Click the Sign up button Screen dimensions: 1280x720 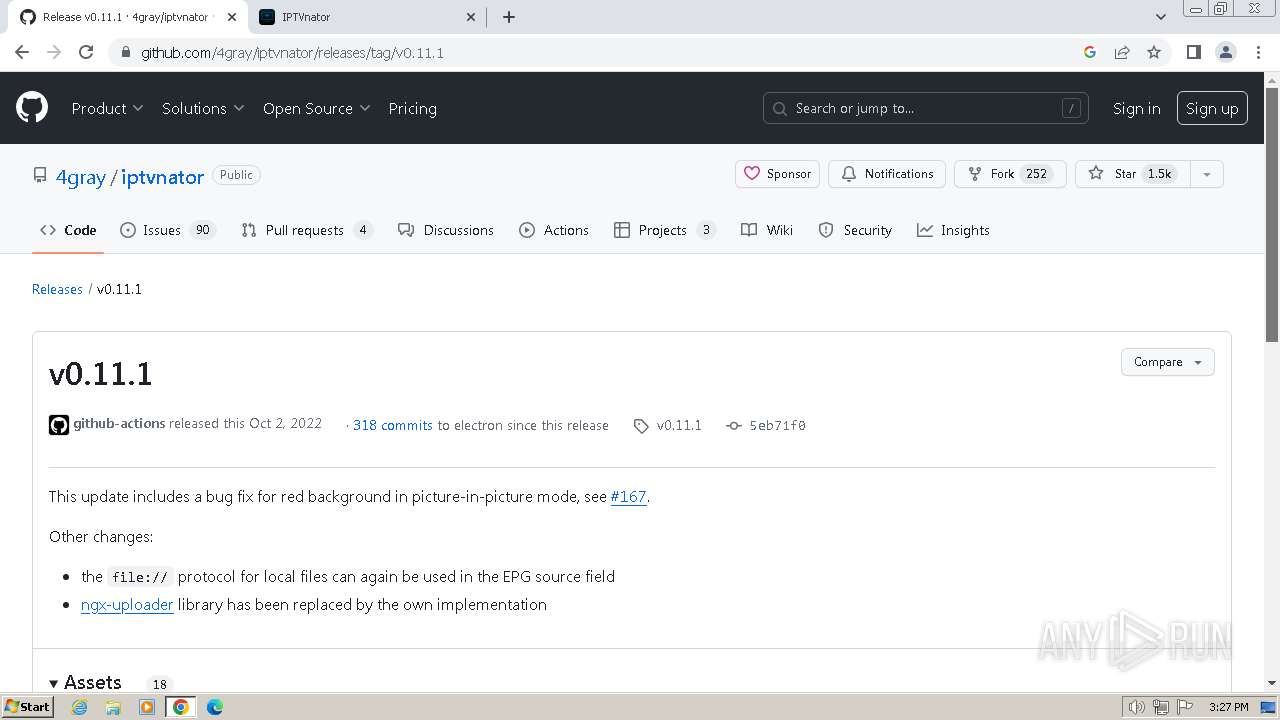click(x=1212, y=108)
